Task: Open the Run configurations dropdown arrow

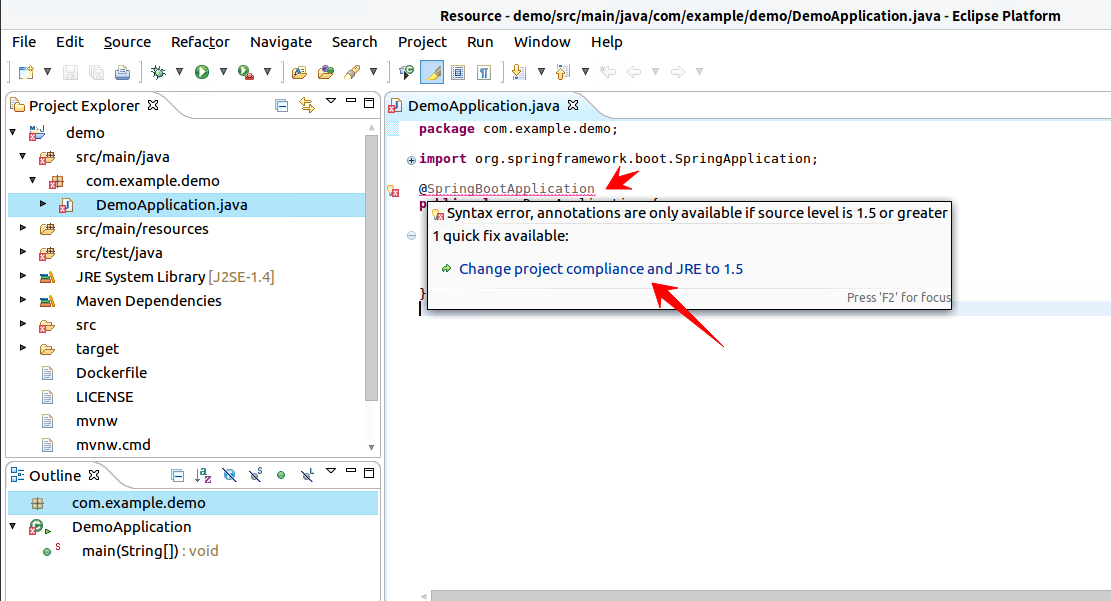Action: pyautogui.click(x=223, y=72)
